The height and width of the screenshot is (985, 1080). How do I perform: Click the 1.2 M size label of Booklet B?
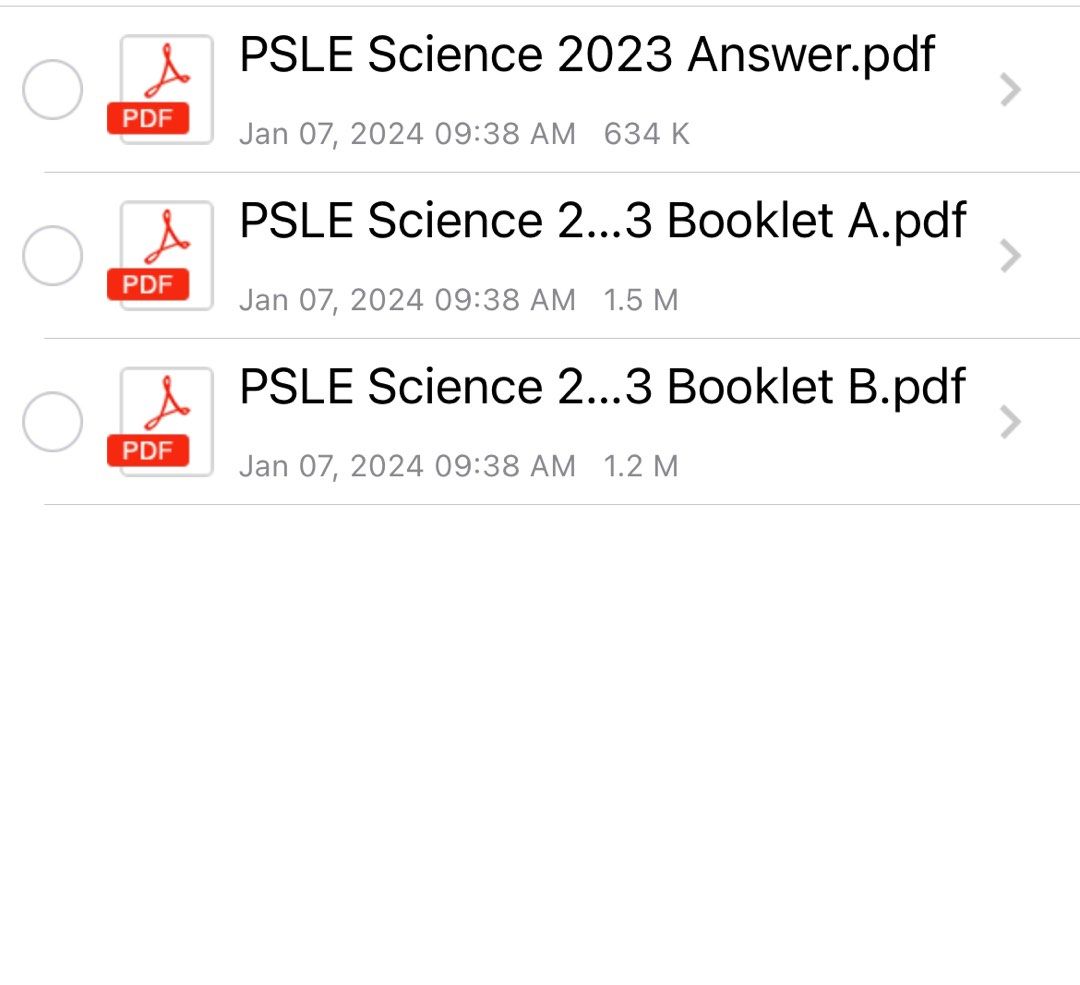pos(640,465)
